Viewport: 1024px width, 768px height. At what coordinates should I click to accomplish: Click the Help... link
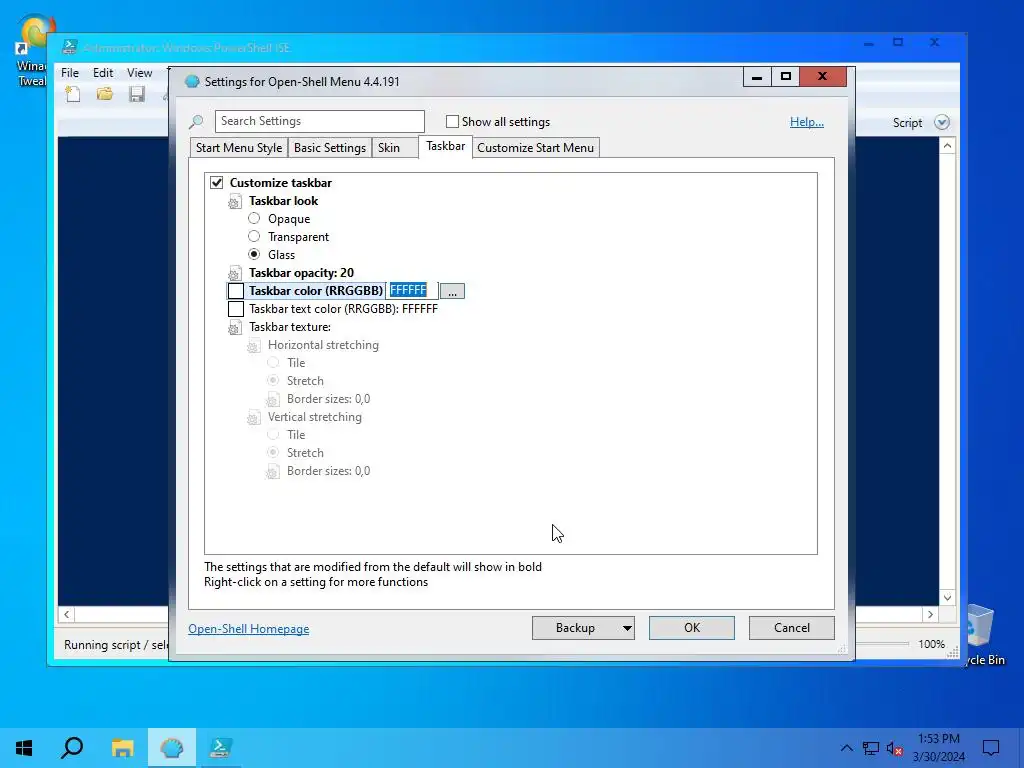pos(807,122)
